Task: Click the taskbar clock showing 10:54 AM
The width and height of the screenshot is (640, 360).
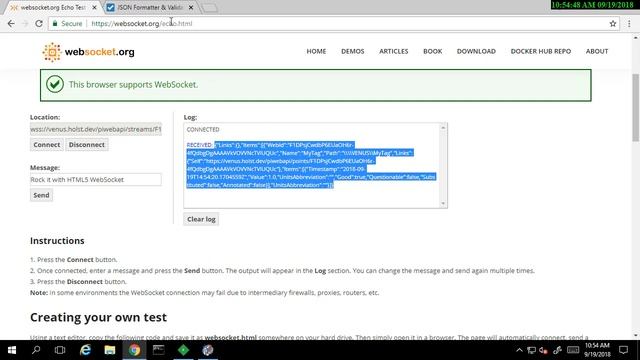Action: pyautogui.click(x=598, y=350)
